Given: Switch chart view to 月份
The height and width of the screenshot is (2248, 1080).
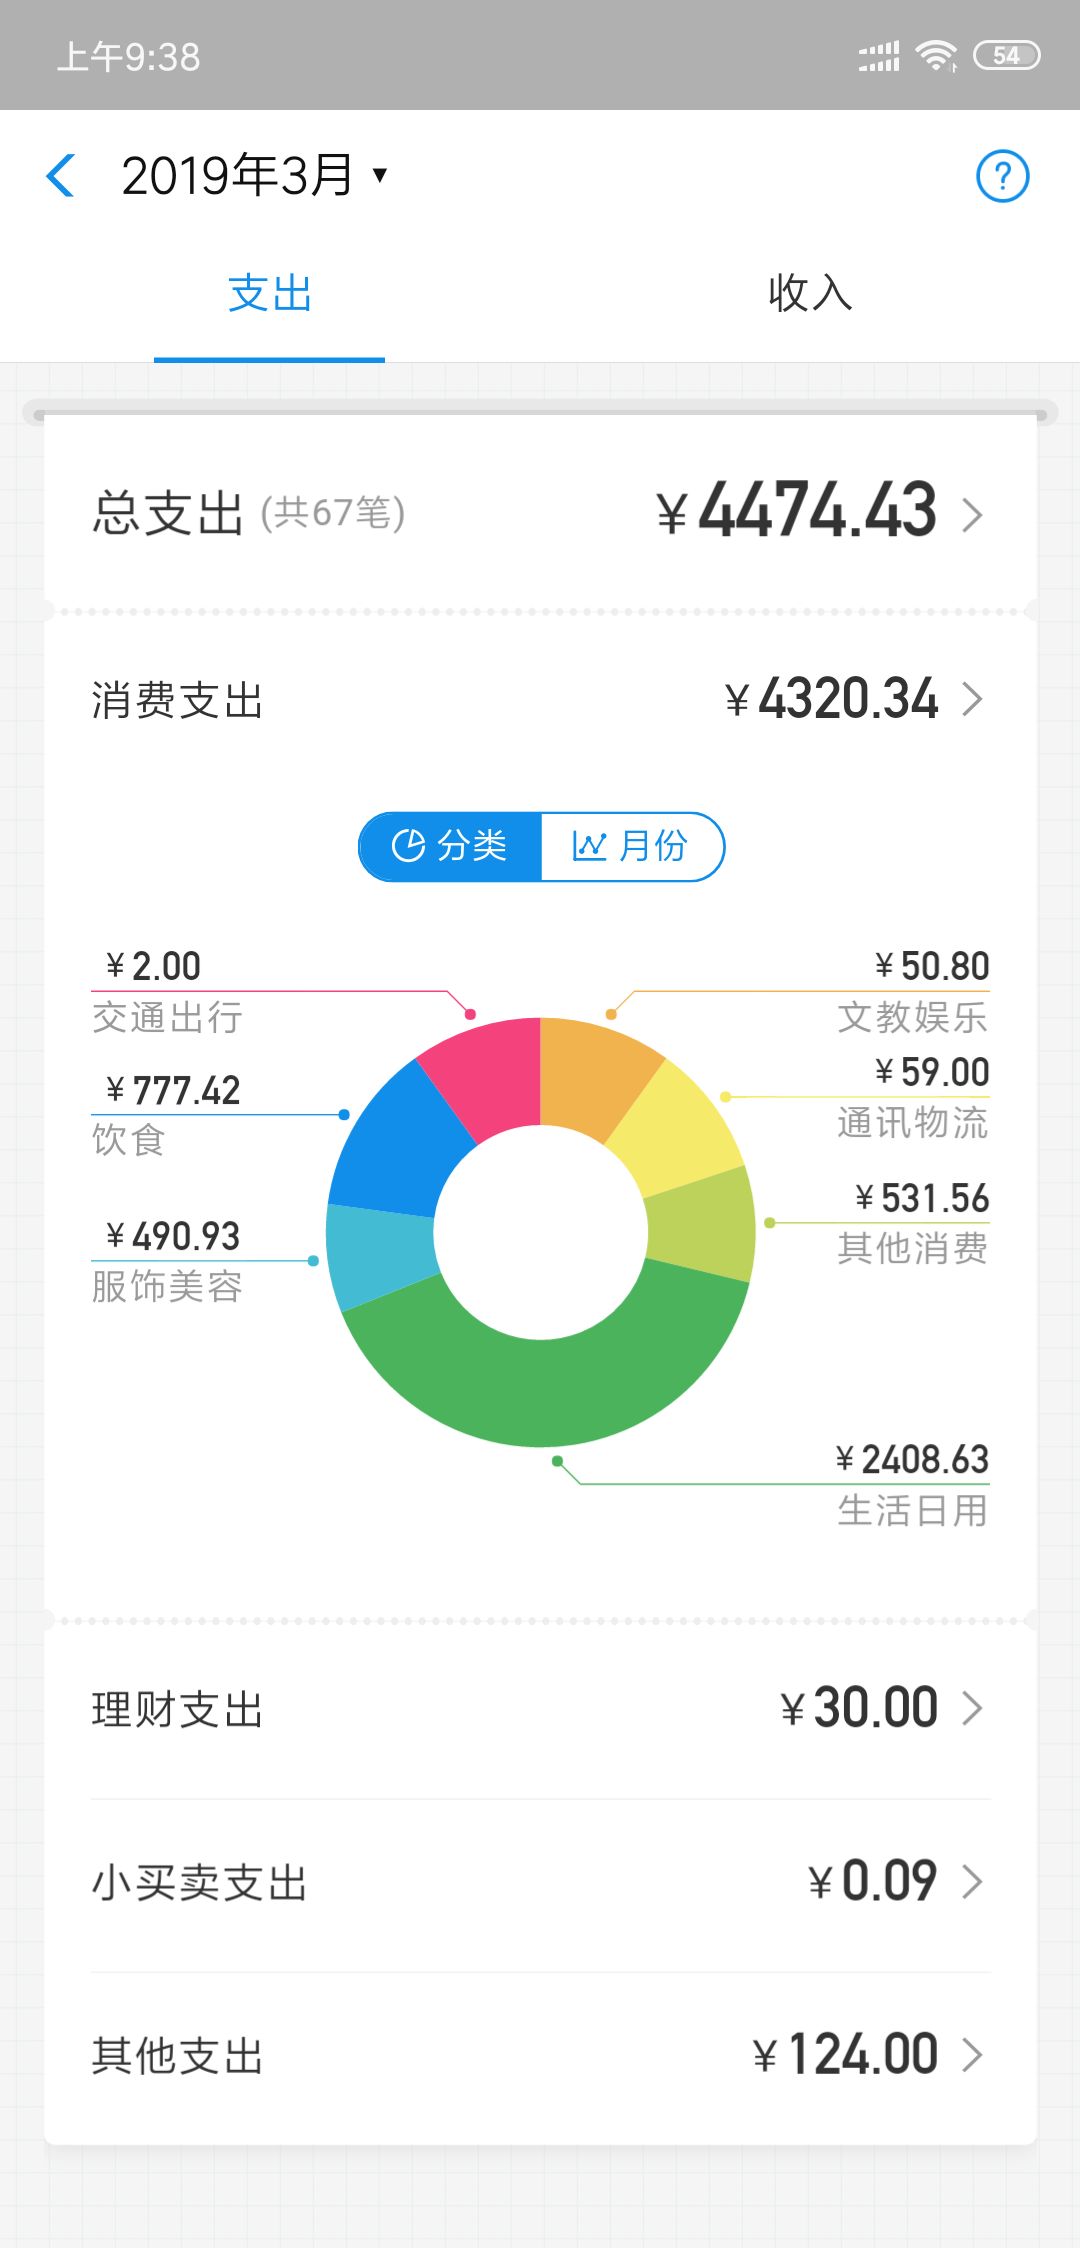Looking at the screenshot, I should click(x=631, y=847).
